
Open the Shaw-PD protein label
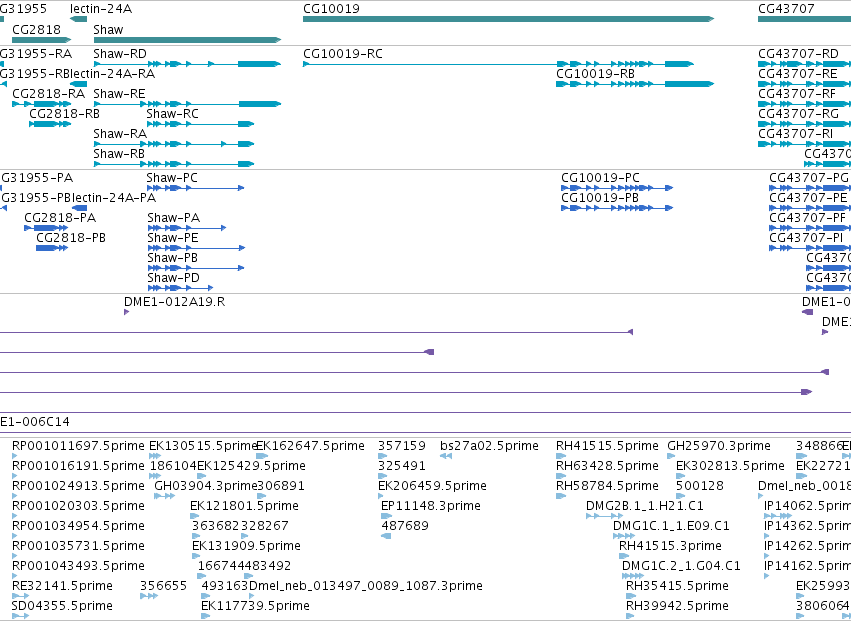pyautogui.click(x=174, y=279)
